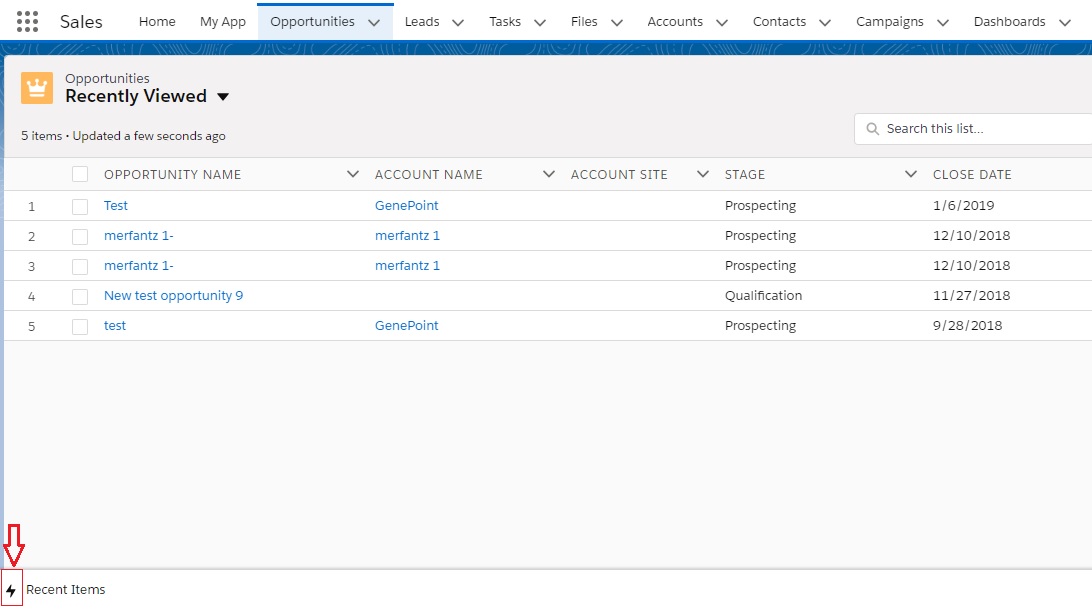Click the pinned list crown icon
The width and height of the screenshot is (1092, 610).
point(36,88)
